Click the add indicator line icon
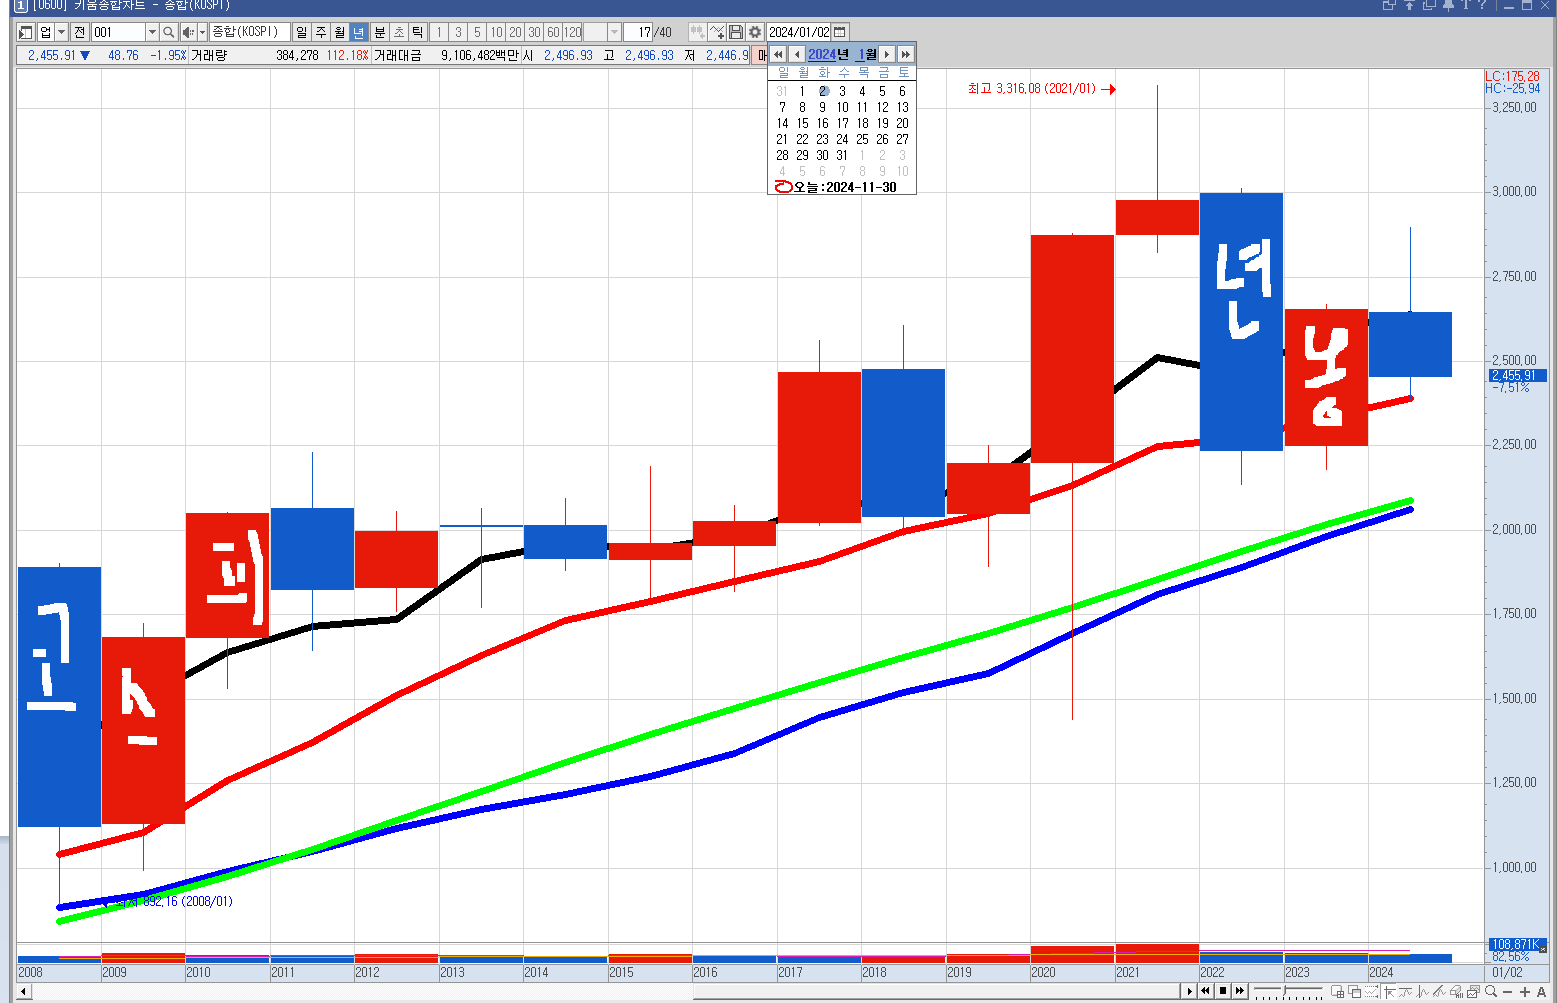 [717, 32]
